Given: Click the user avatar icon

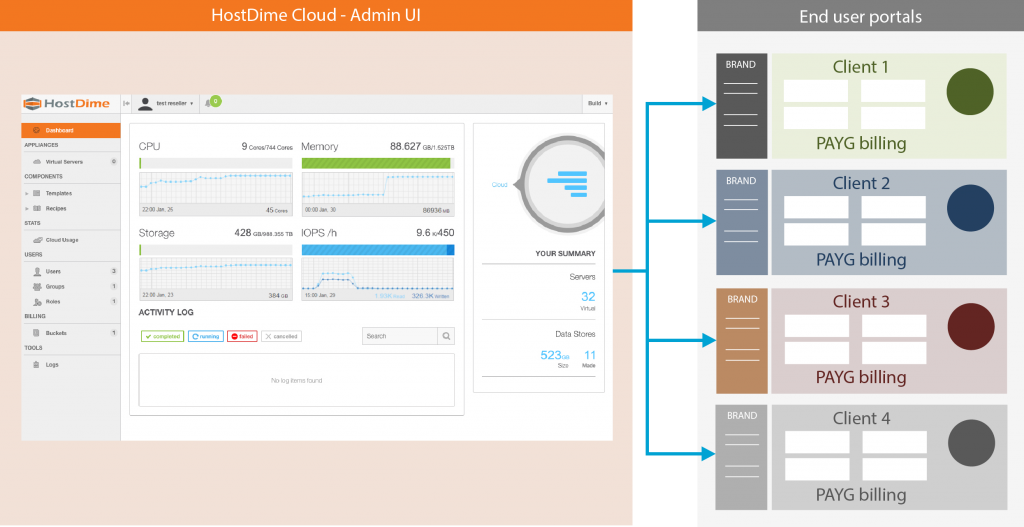Looking at the screenshot, I should [x=145, y=103].
